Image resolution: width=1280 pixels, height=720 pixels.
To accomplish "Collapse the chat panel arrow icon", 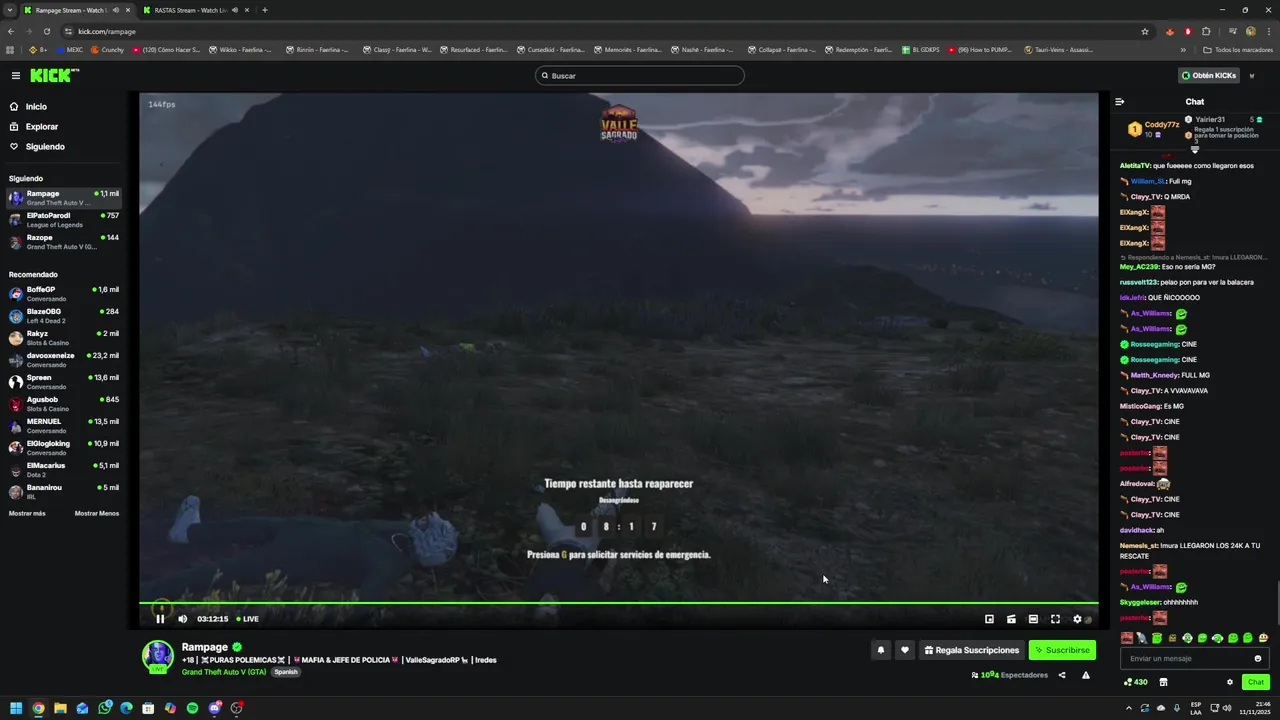I will click(1120, 102).
